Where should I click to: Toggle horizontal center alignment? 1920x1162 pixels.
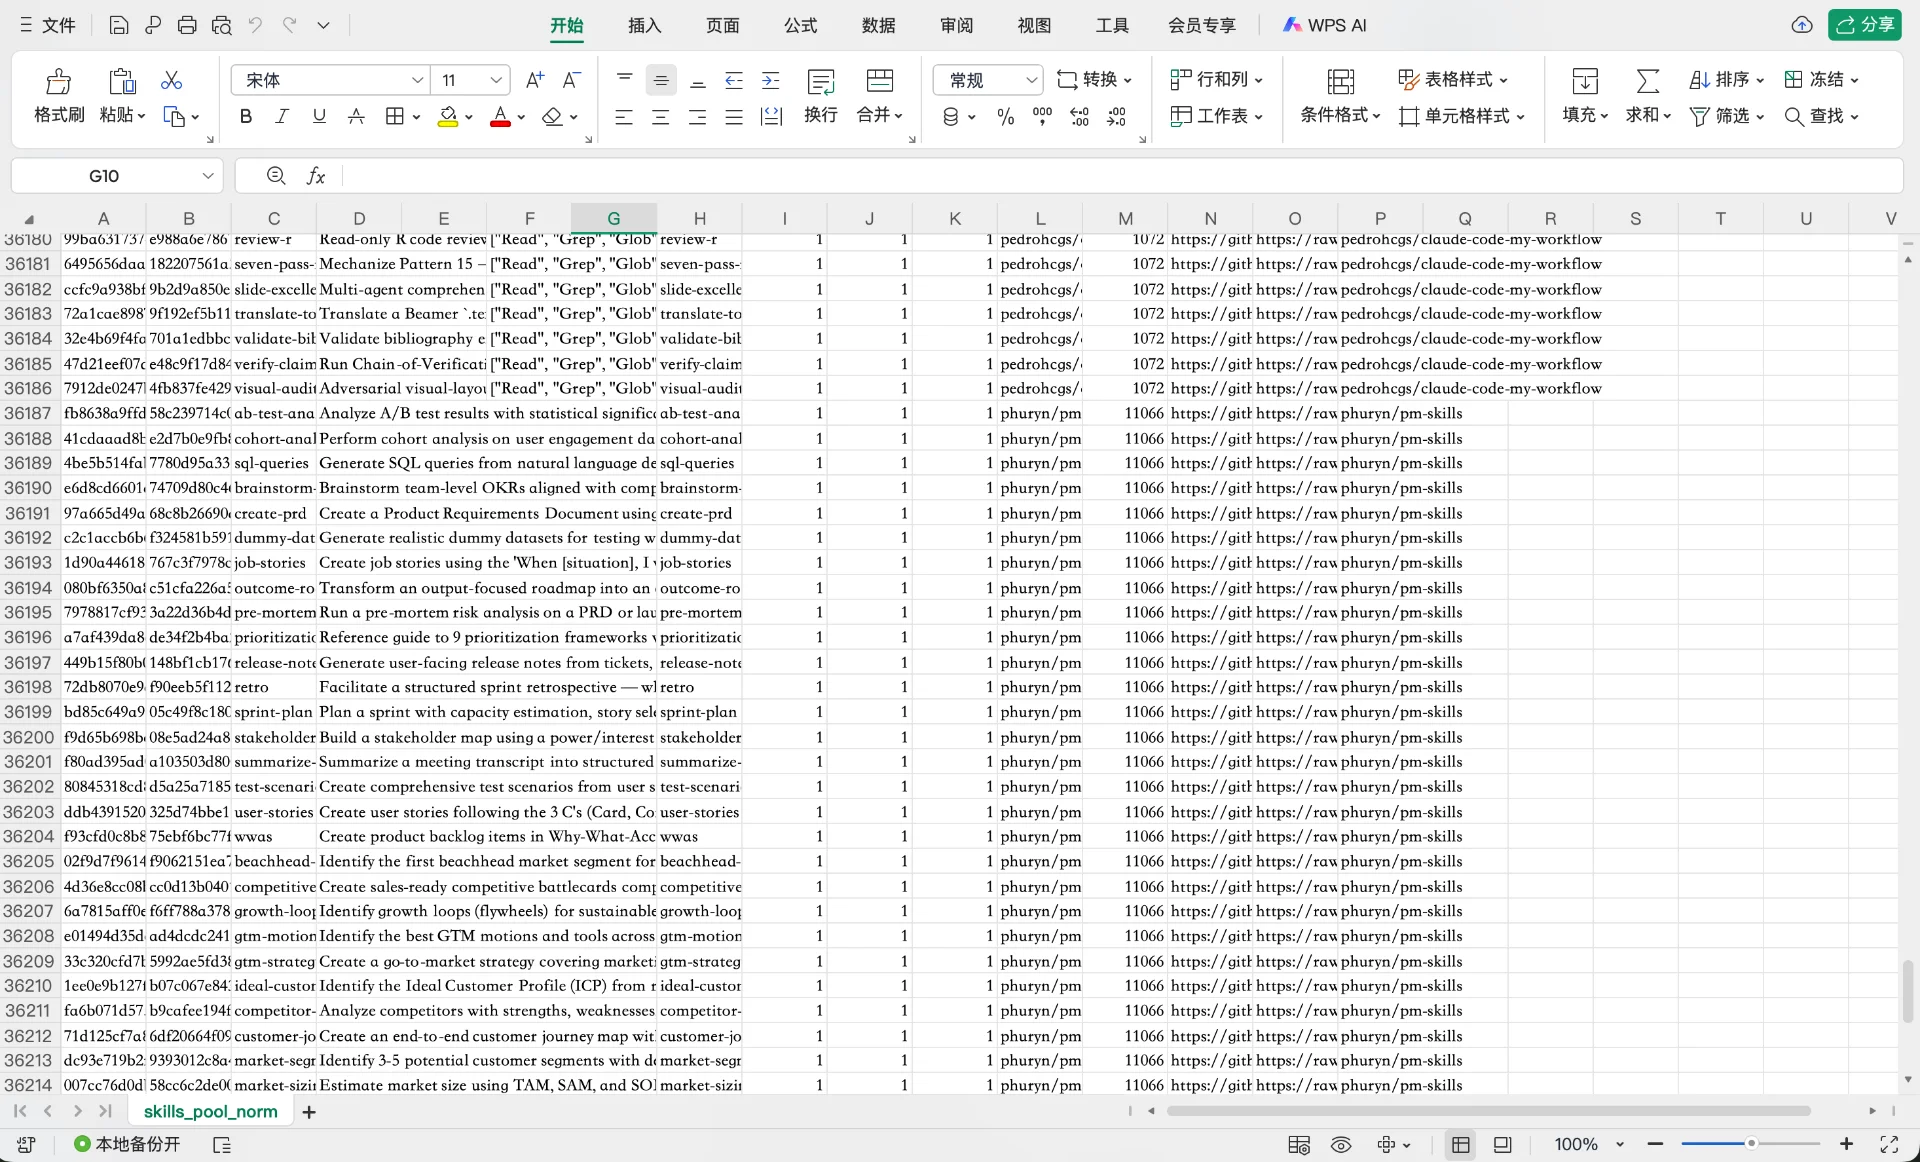[661, 117]
